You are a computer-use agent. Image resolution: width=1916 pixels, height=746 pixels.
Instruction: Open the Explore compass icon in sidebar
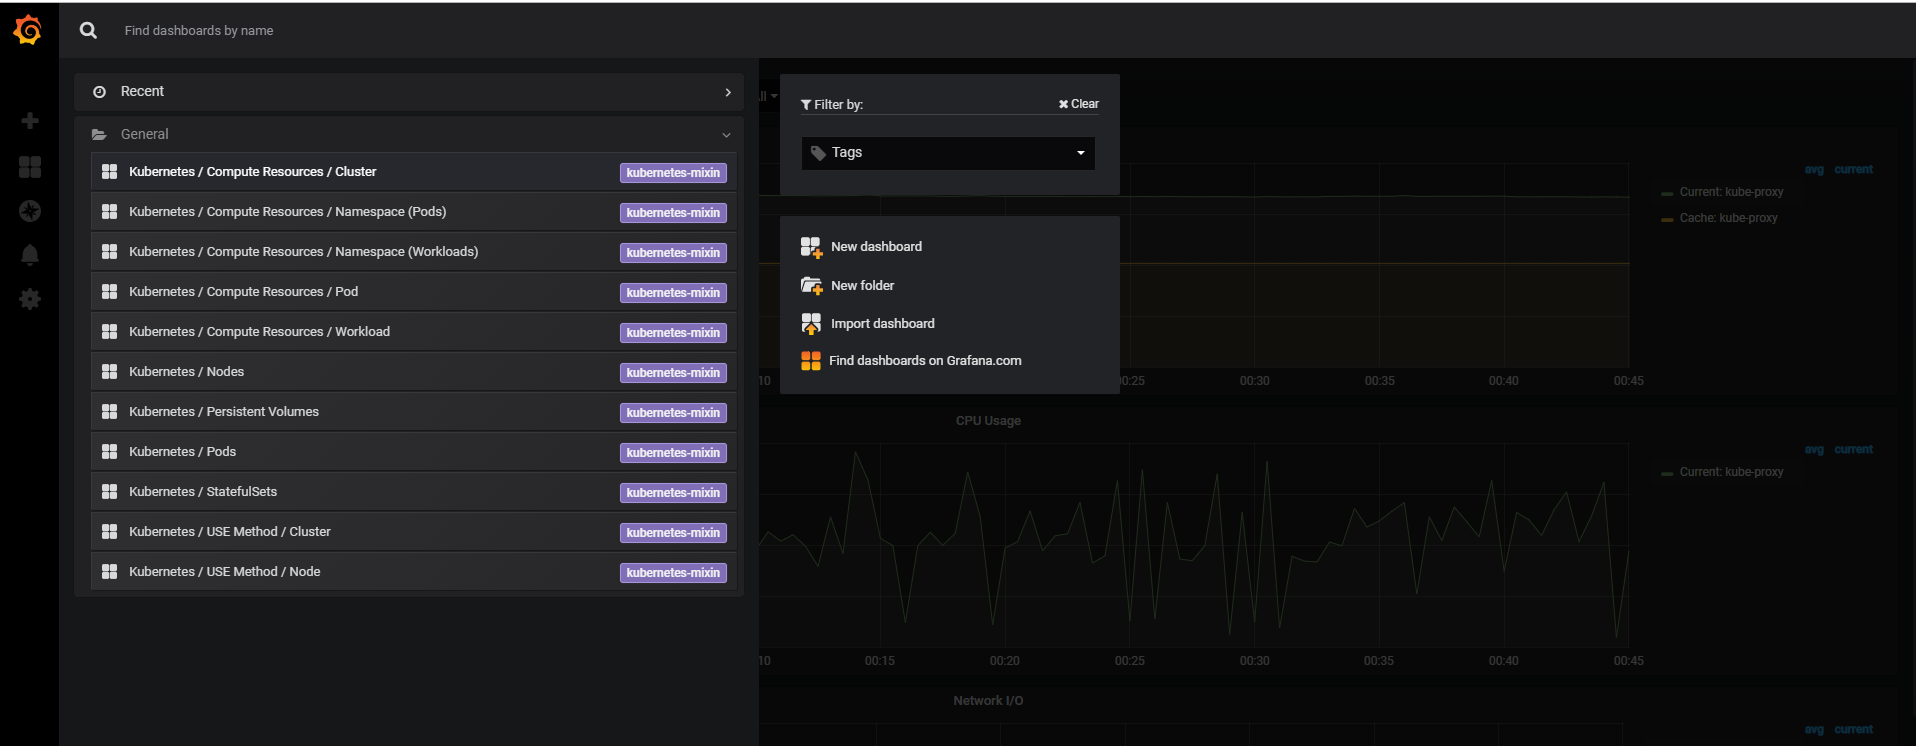pos(30,211)
